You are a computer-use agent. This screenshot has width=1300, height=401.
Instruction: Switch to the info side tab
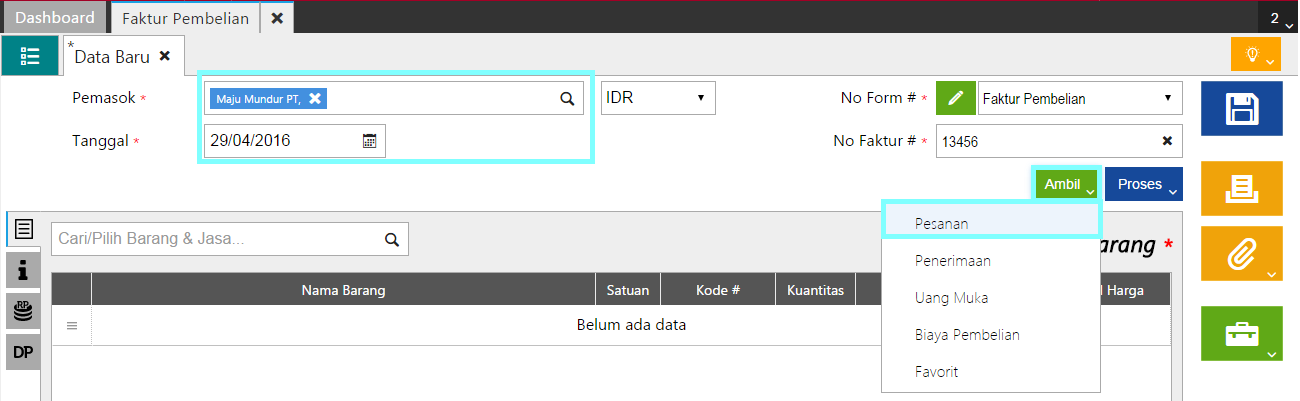point(23,270)
